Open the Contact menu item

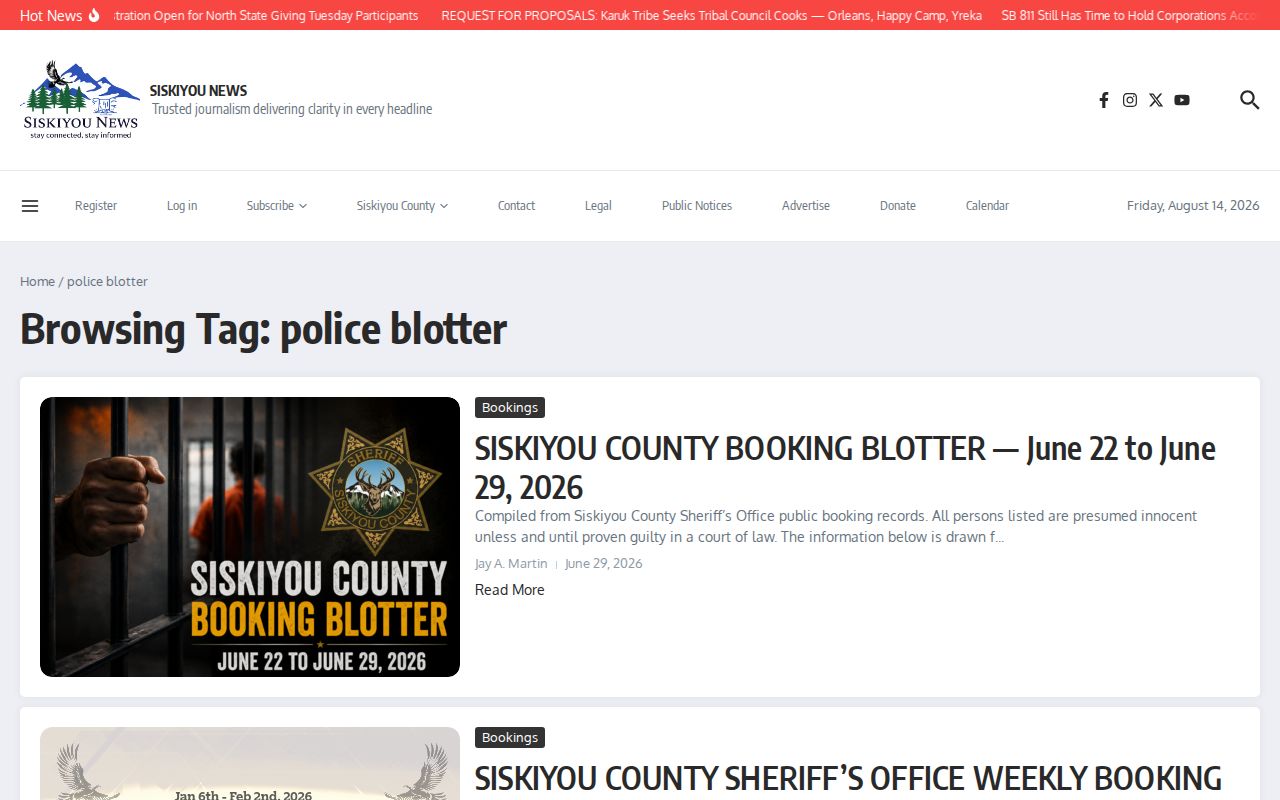[x=516, y=206]
